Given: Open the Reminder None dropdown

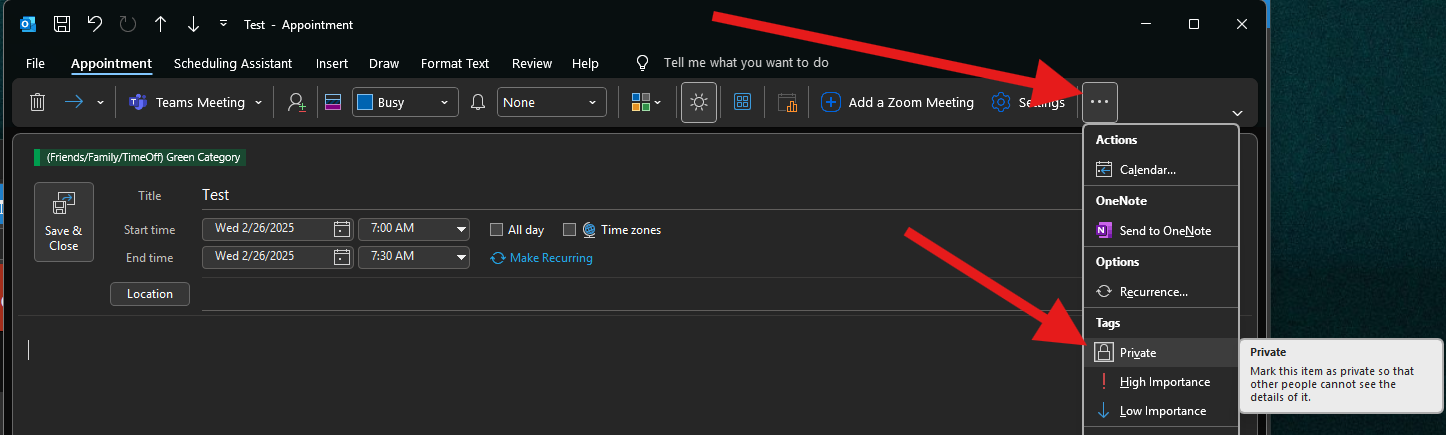Looking at the screenshot, I should pos(552,102).
